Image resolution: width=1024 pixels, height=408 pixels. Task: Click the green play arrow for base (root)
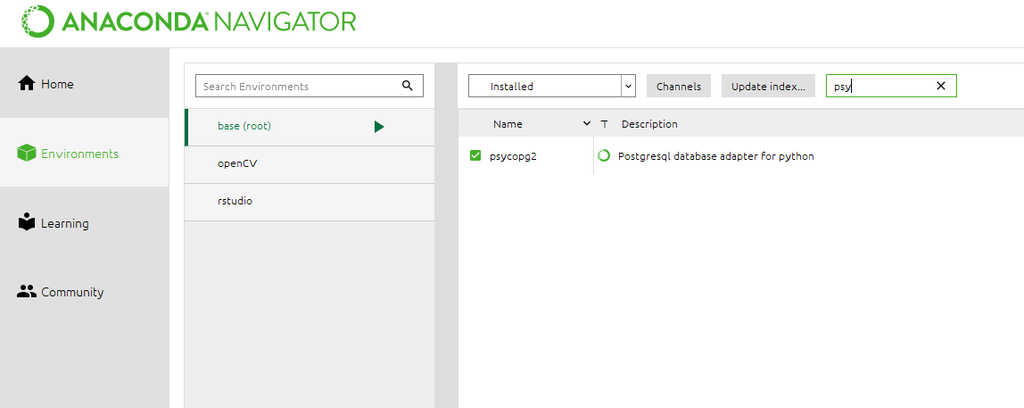click(x=379, y=127)
